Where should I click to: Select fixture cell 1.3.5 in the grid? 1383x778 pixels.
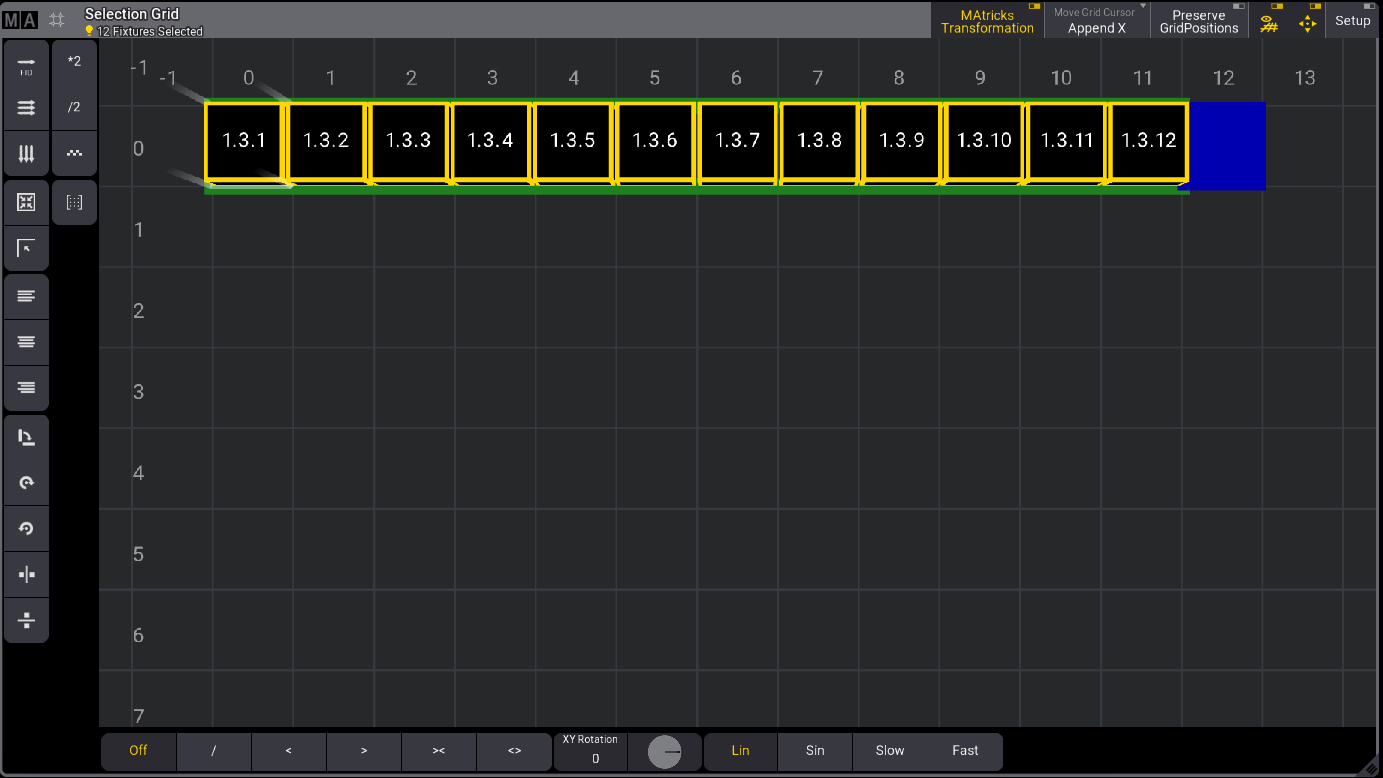coord(573,141)
